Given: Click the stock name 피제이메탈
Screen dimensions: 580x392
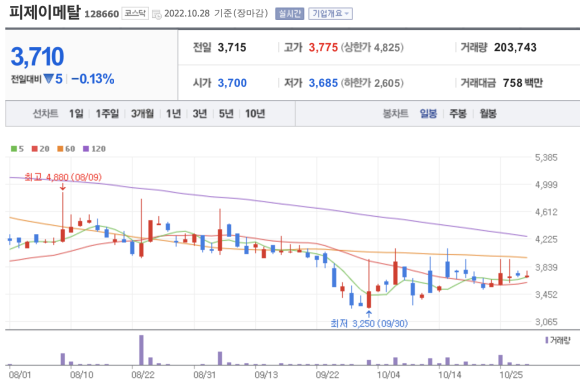Looking at the screenshot, I should click(44, 12).
